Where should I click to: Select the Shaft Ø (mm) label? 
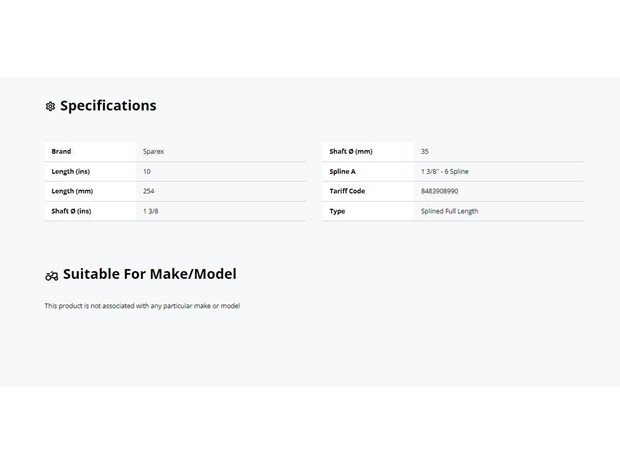pos(351,151)
